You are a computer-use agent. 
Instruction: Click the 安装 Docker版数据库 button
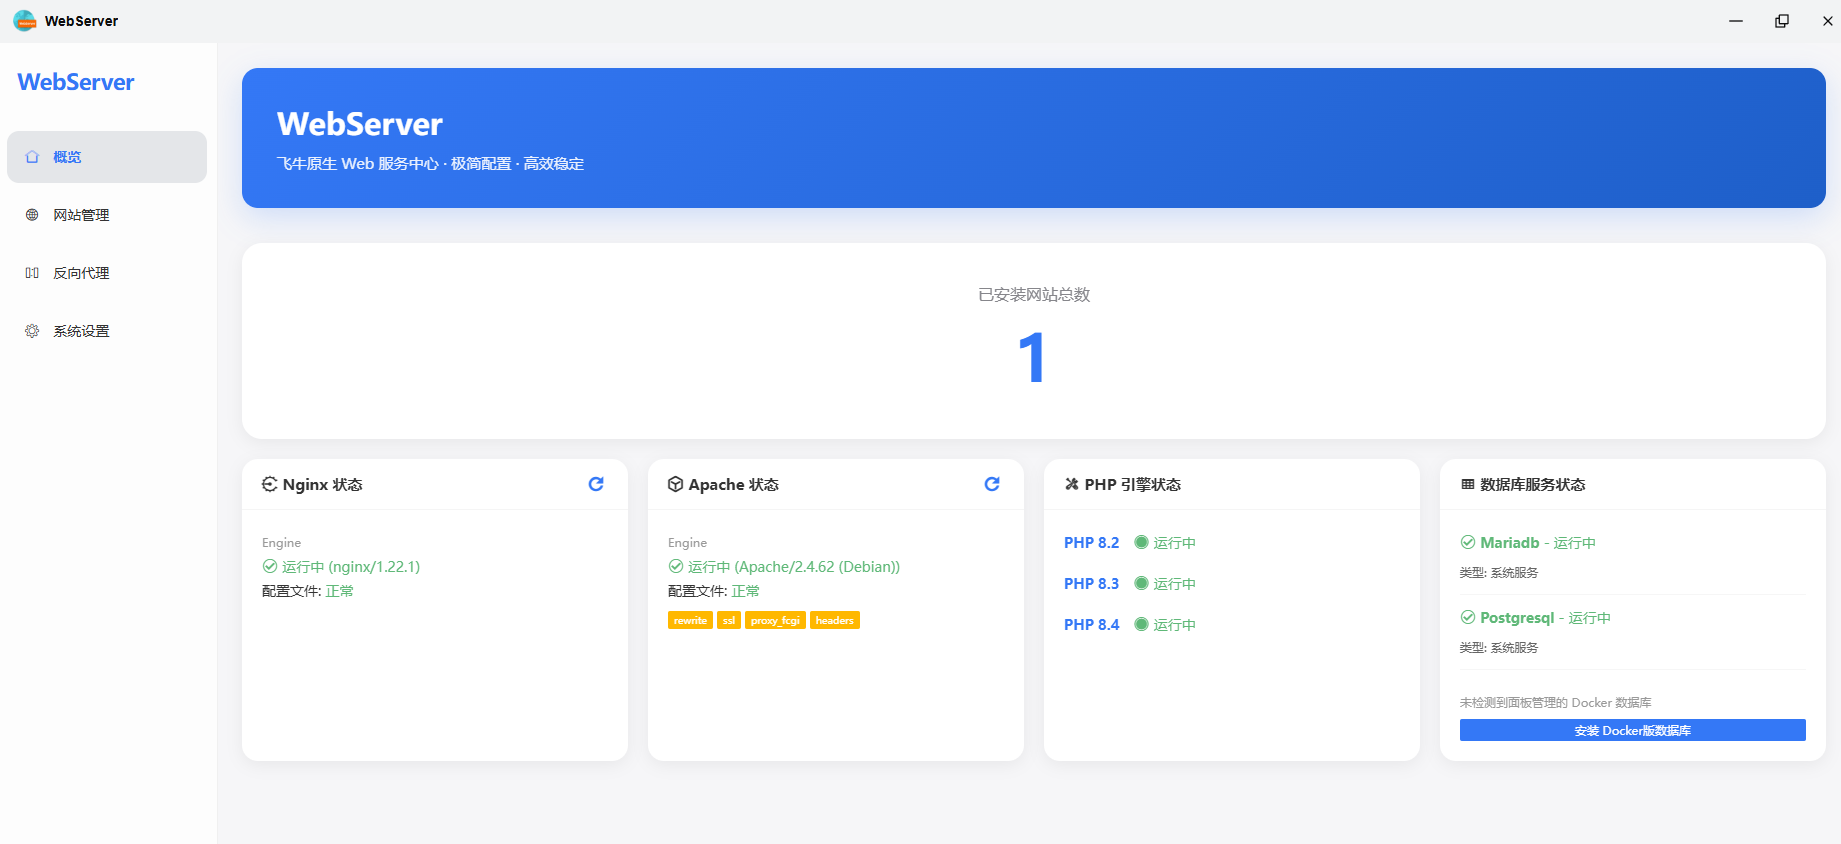click(1633, 730)
